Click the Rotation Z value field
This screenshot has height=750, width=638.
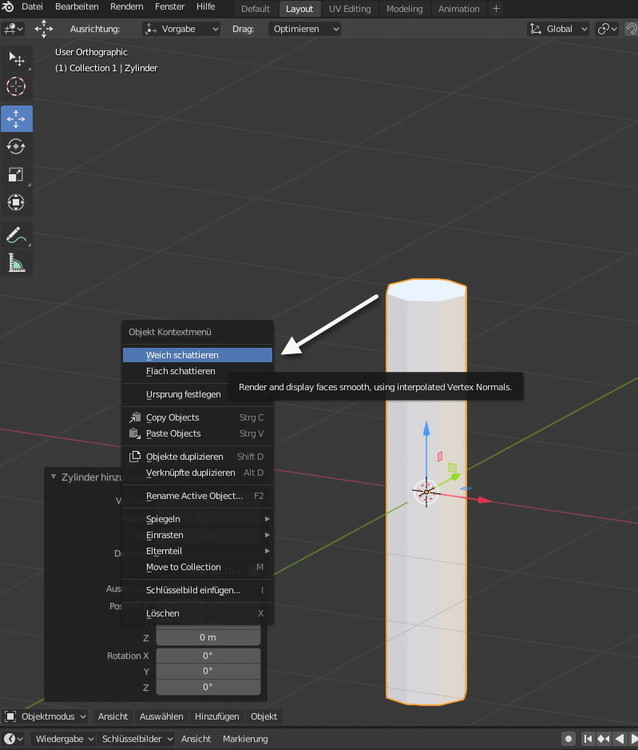(207, 687)
